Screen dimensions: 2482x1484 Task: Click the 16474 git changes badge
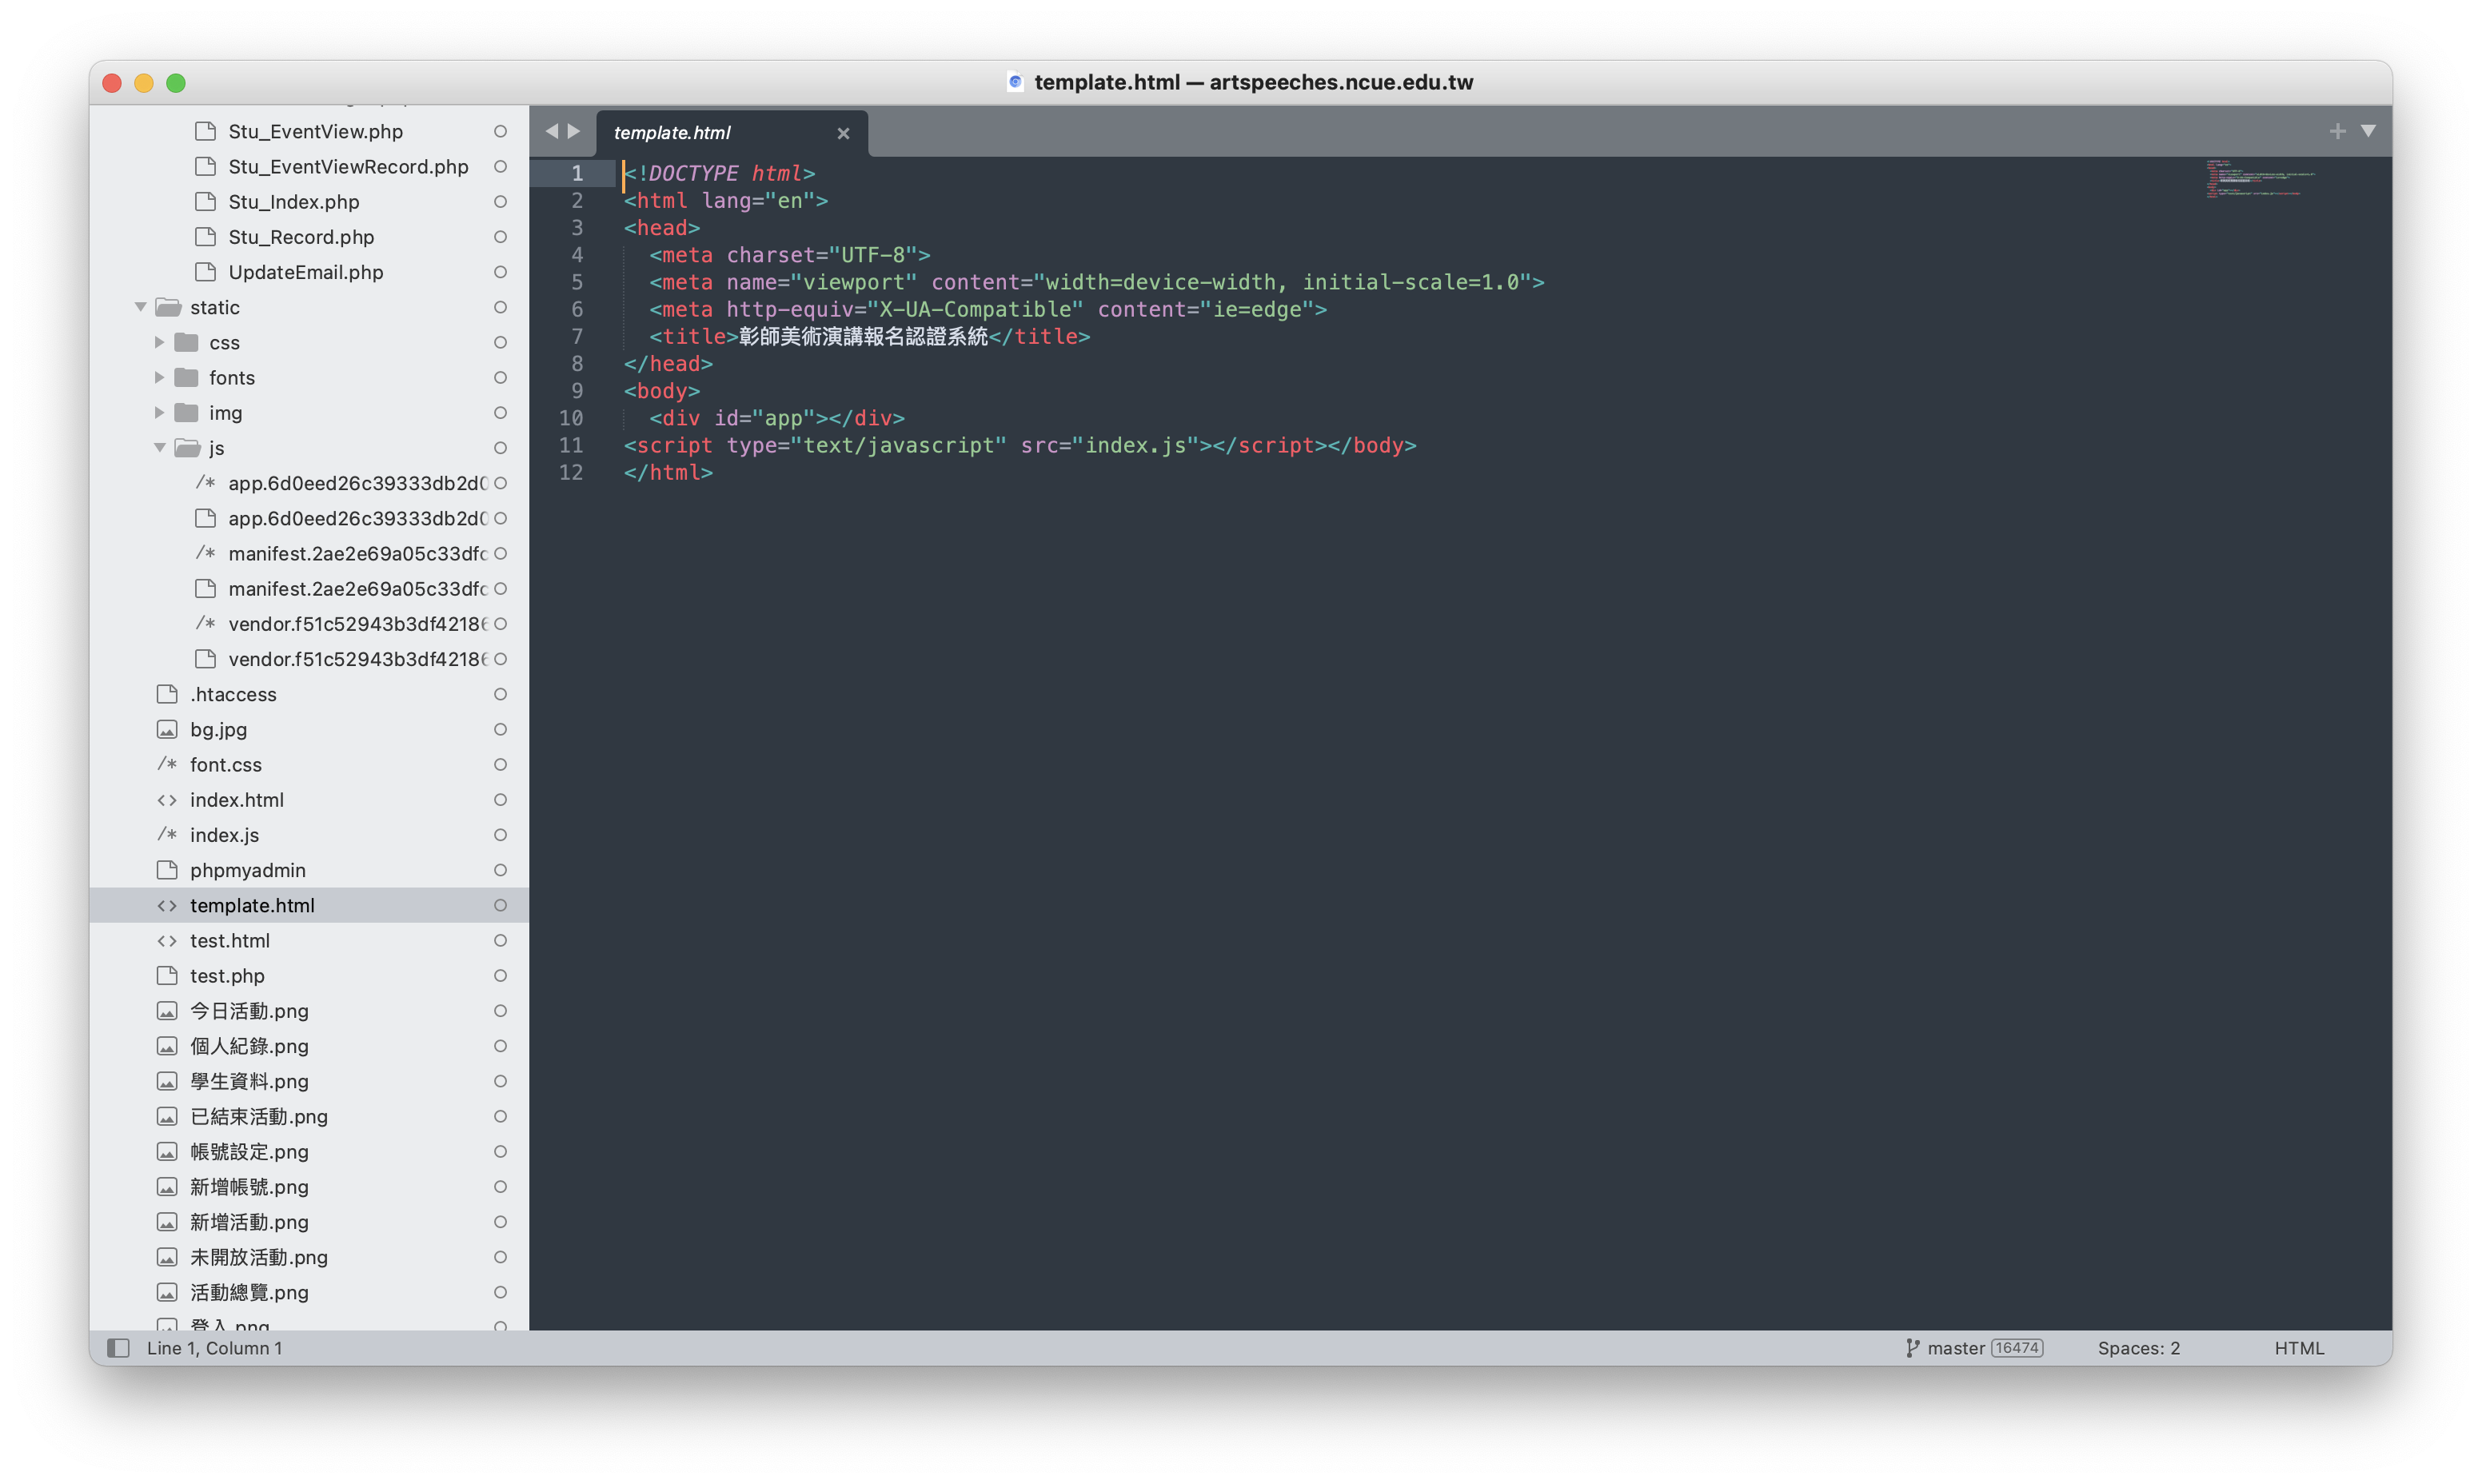click(x=2016, y=1347)
